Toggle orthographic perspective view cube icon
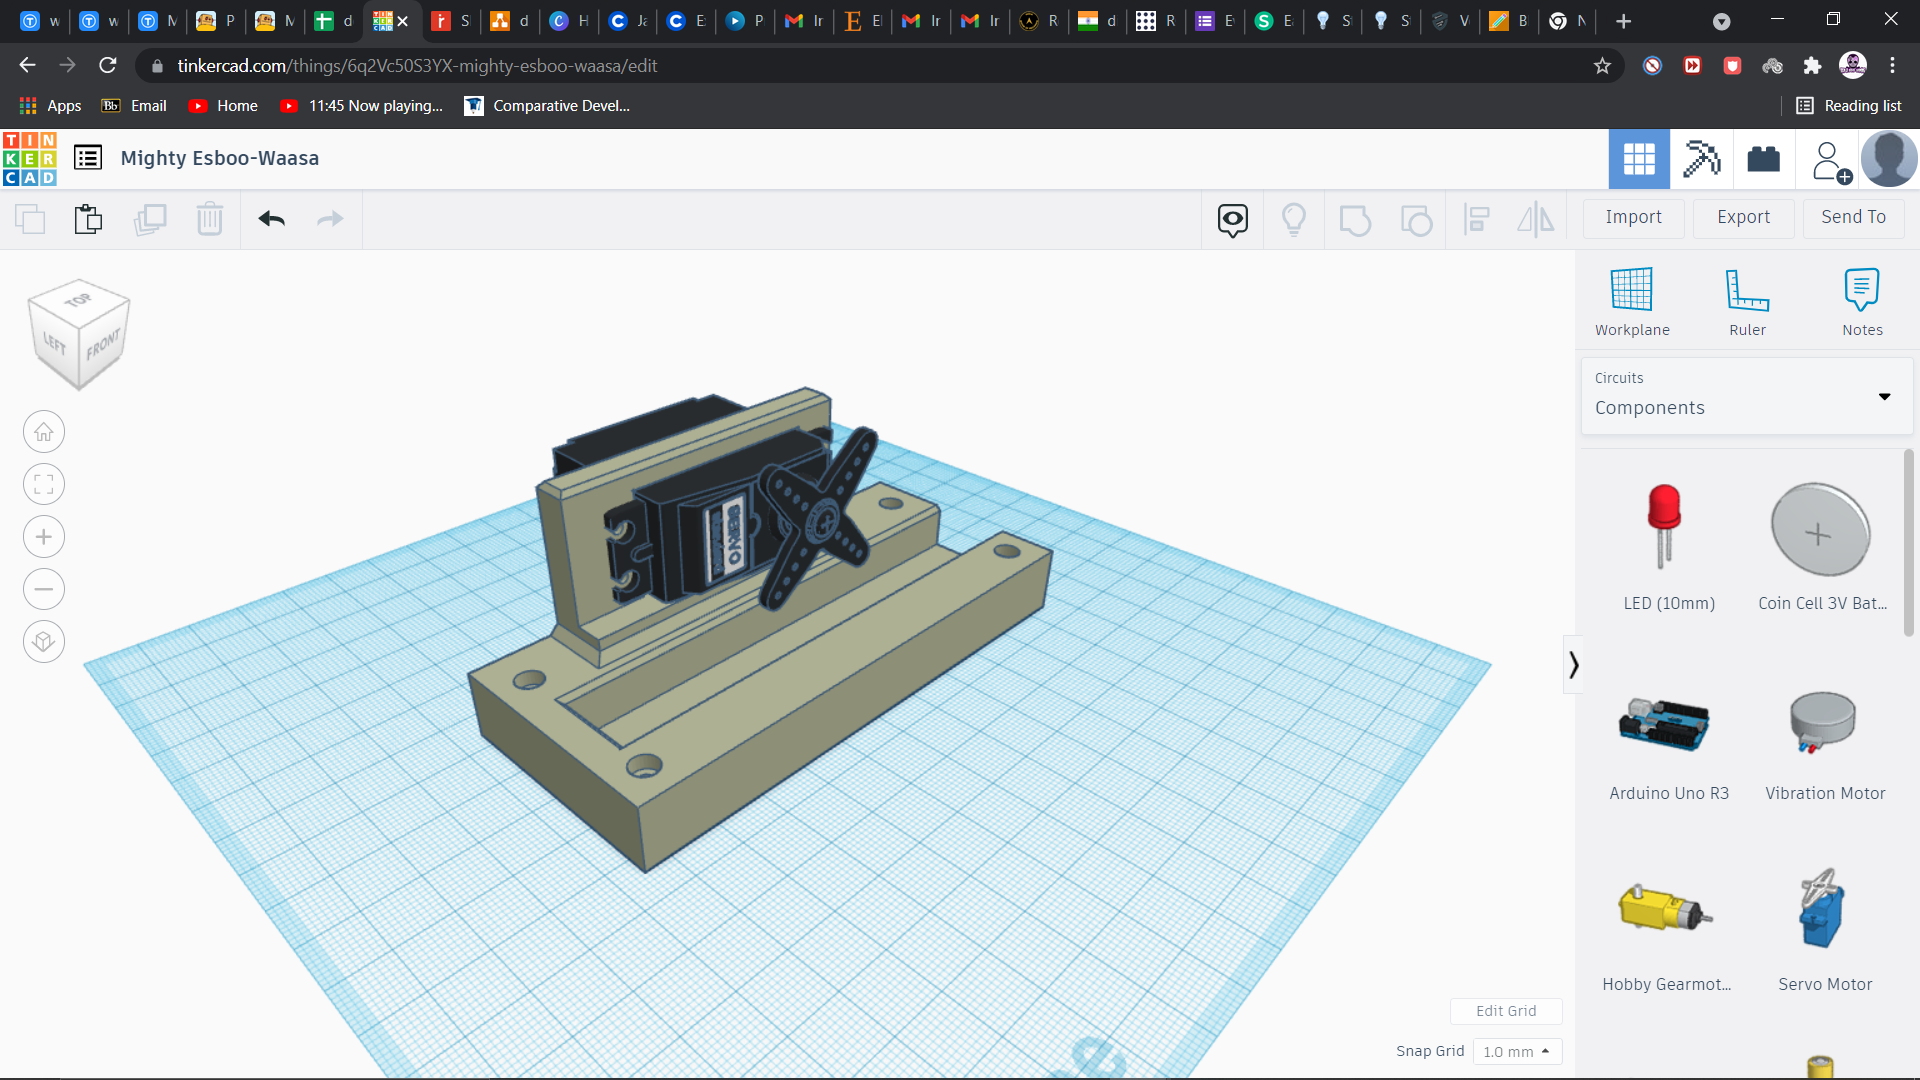The height and width of the screenshot is (1080, 1920). (x=44, y=641)
